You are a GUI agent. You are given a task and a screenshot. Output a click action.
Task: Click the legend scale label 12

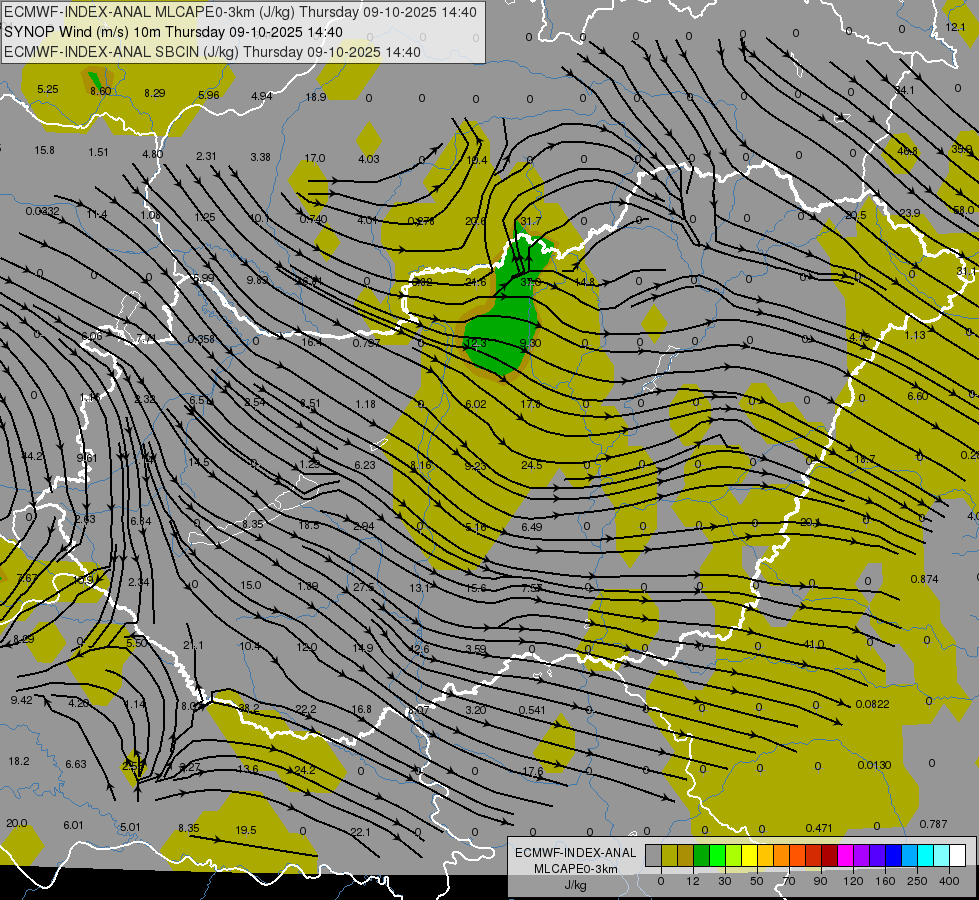(693, 880)
